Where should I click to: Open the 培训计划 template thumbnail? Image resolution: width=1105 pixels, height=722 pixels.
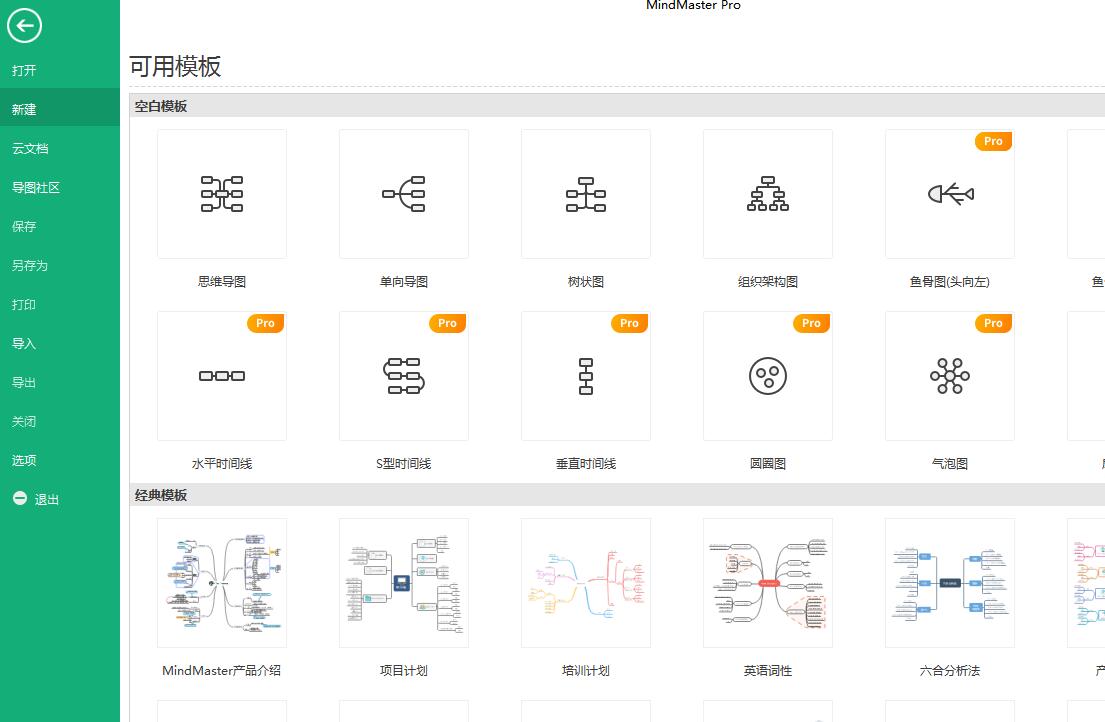[586, 583]
